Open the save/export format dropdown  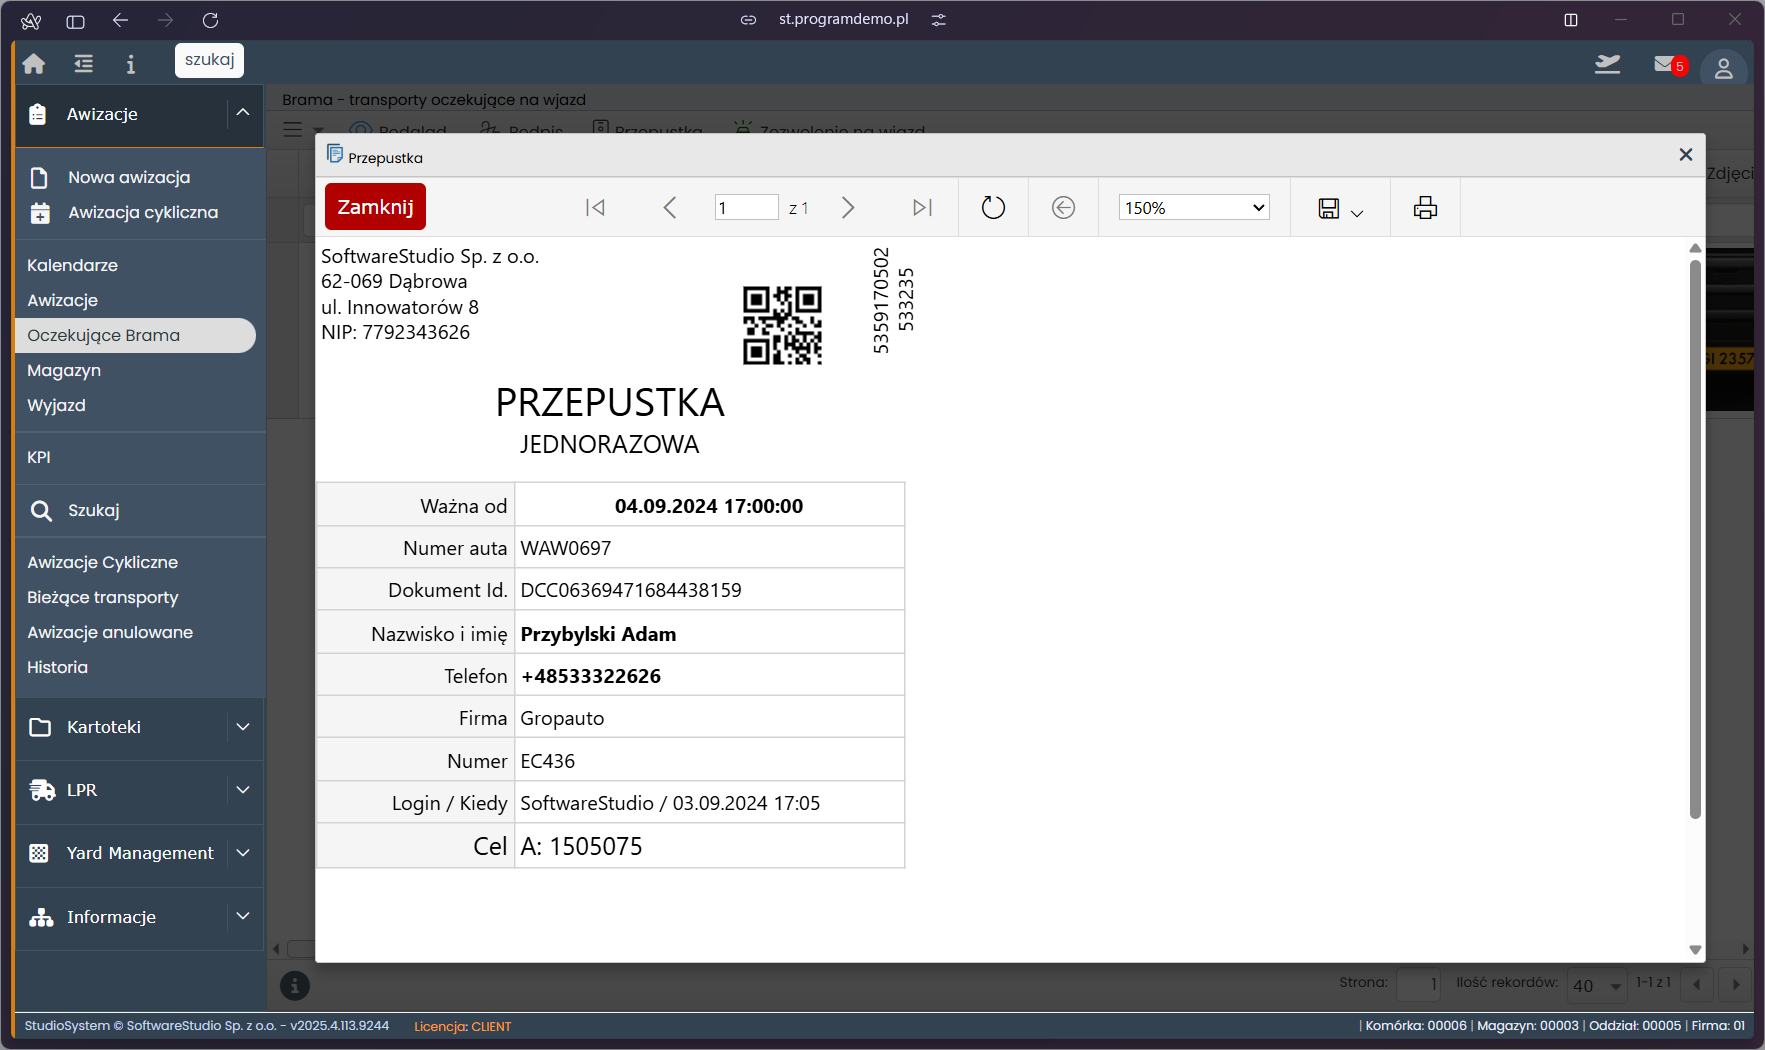1340,208
